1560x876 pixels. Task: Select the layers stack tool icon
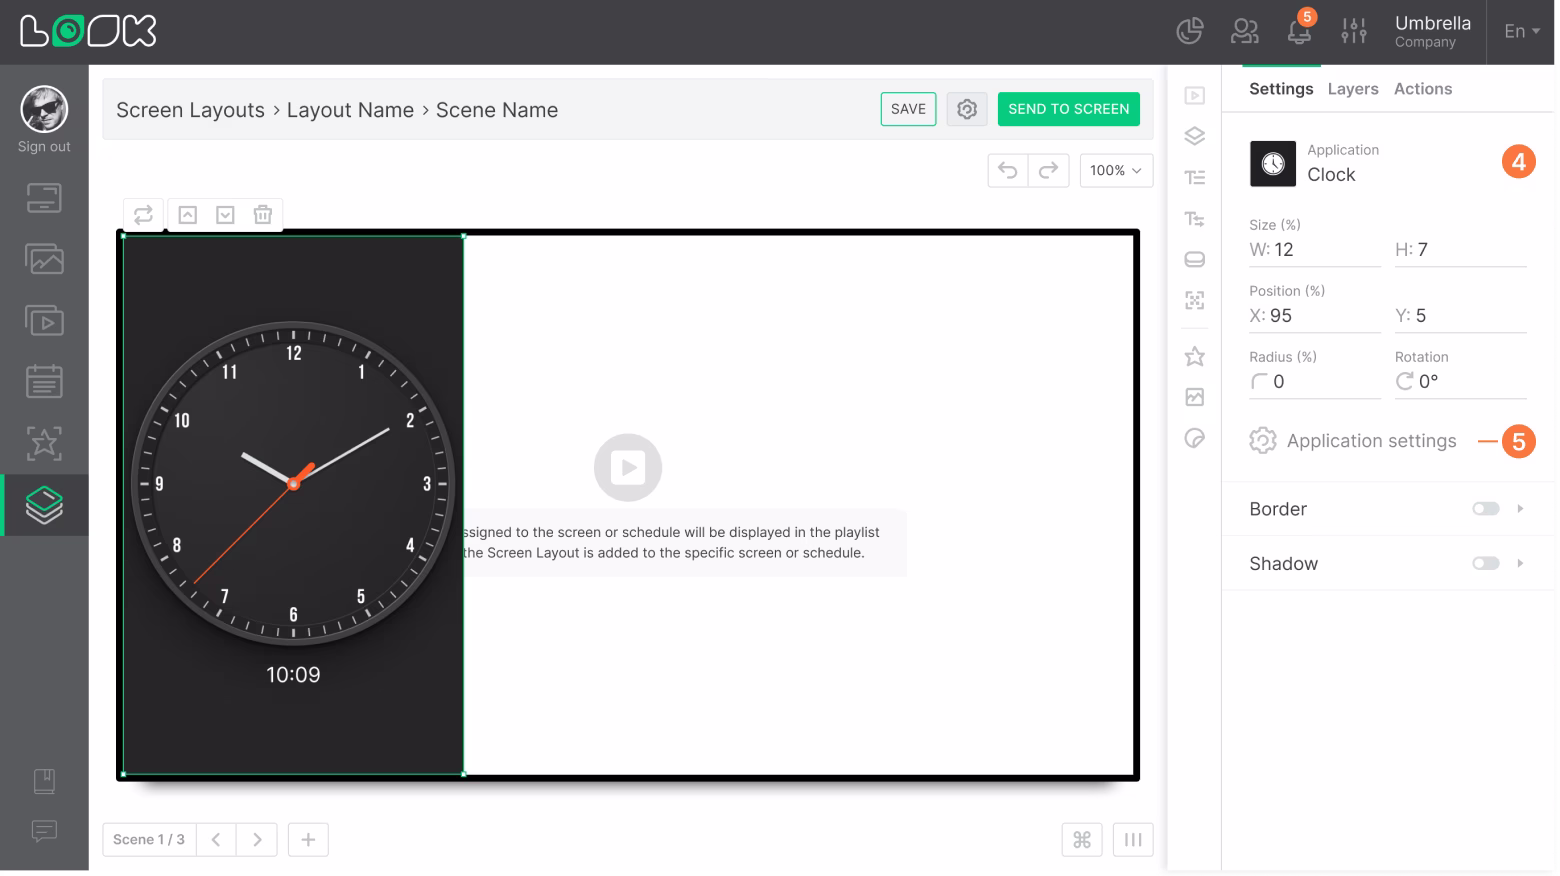click(x=1194, y=136)
